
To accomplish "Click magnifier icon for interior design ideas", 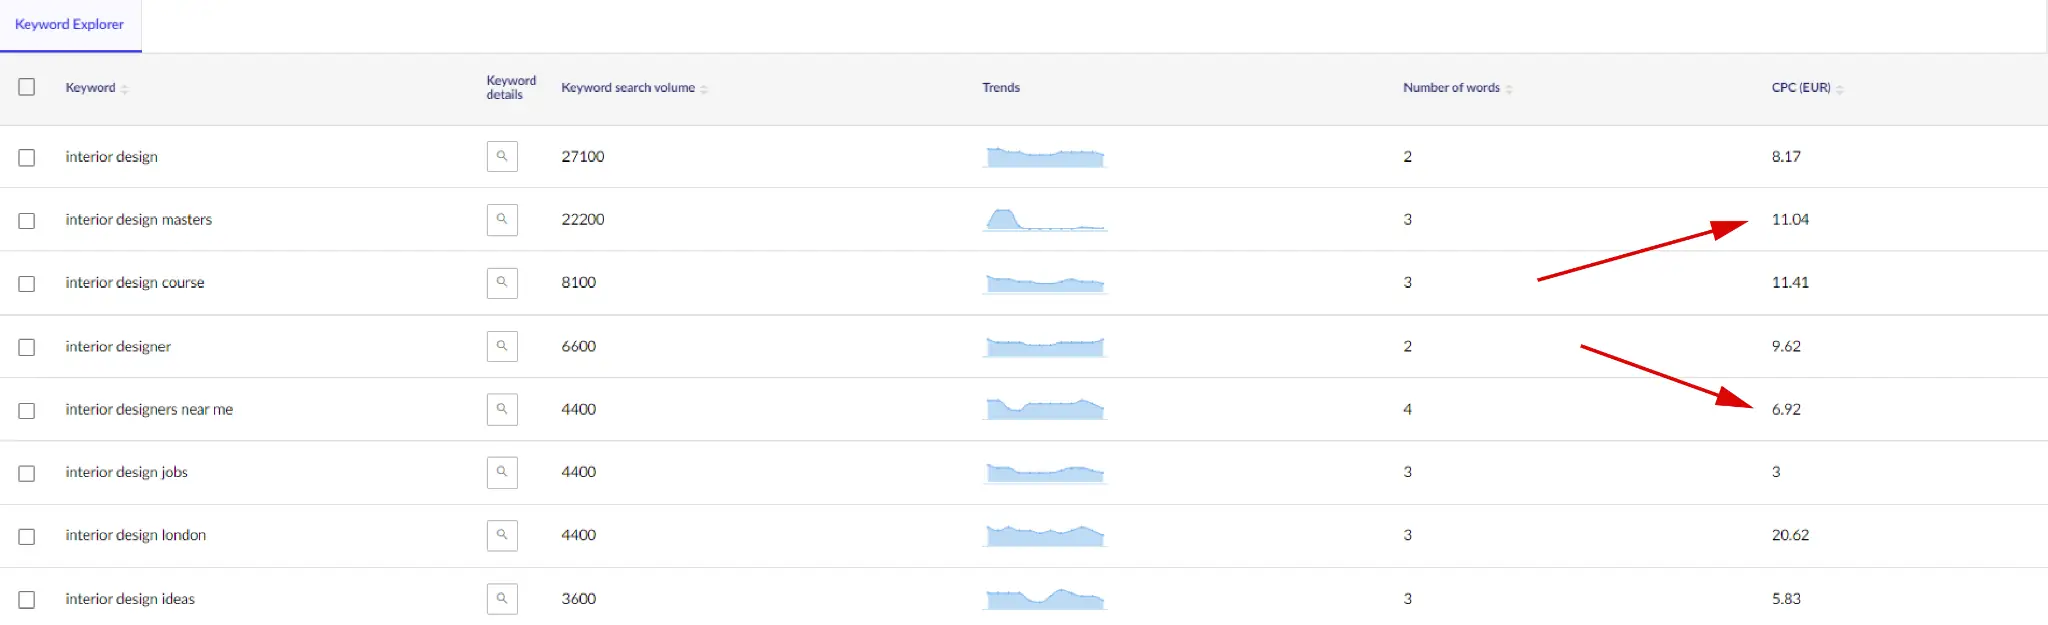I will (502, 599).
